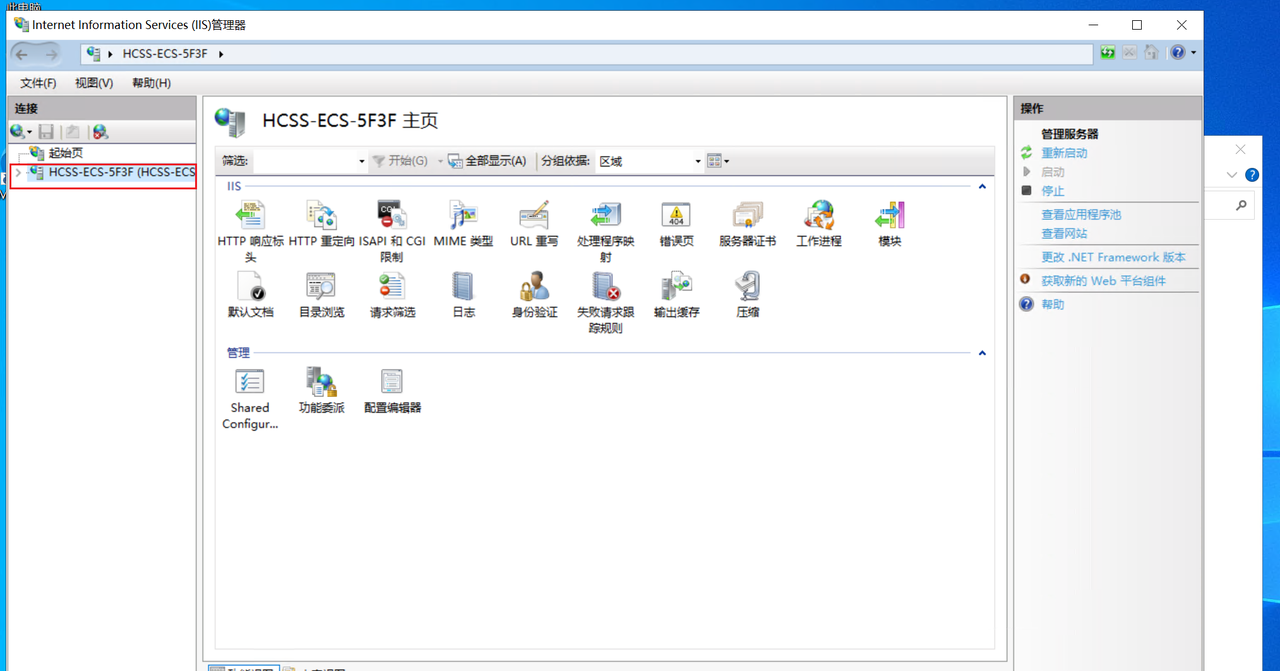Open the 文件(F) menu
The image size is (1280, 671).
(38, 83)
